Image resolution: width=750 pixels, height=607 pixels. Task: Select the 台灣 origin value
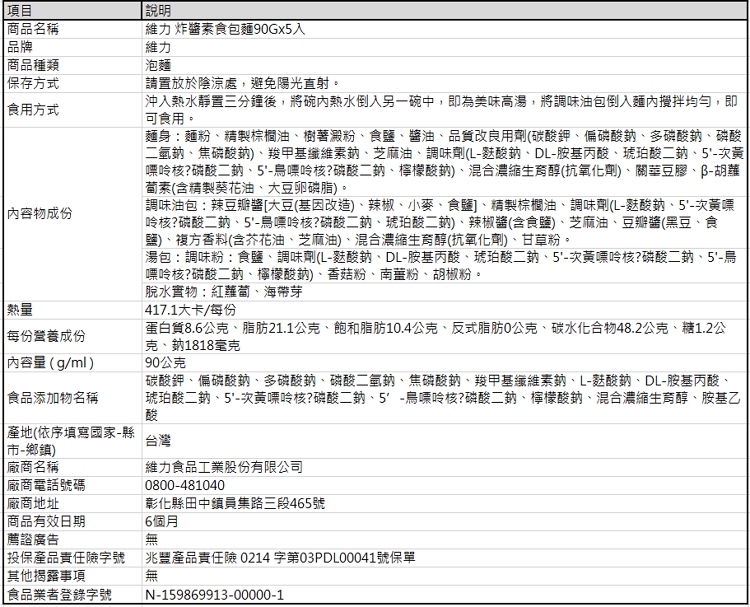pos(158,439)
